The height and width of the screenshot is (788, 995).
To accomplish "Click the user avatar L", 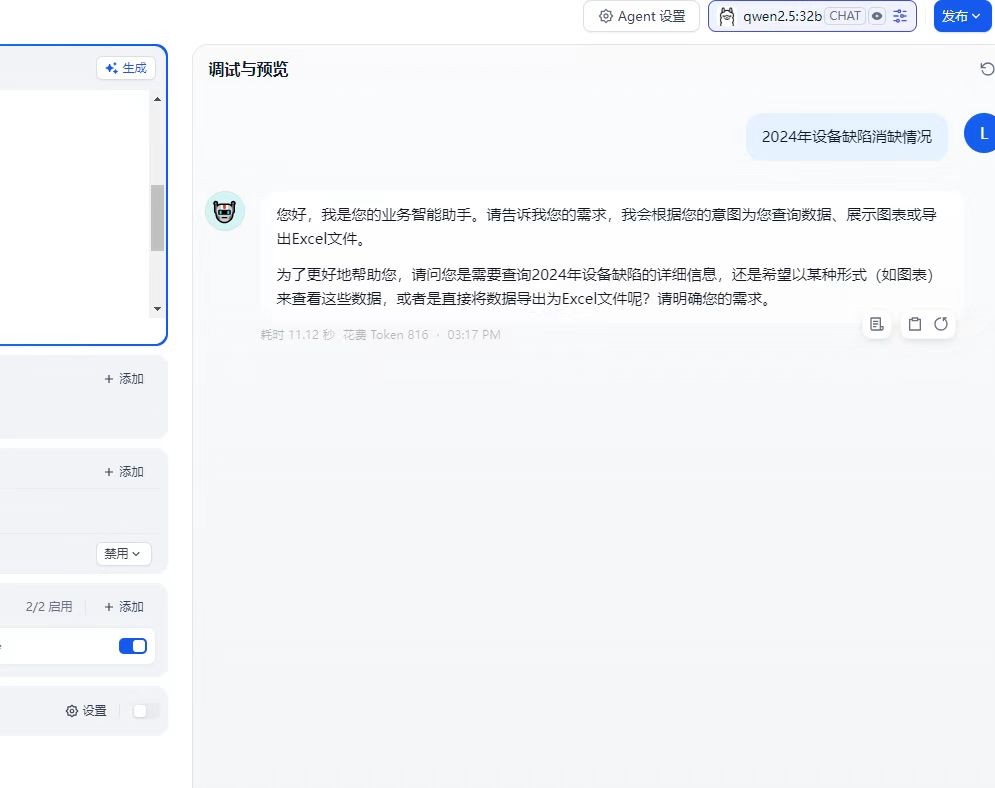I will tap(982, 133).
